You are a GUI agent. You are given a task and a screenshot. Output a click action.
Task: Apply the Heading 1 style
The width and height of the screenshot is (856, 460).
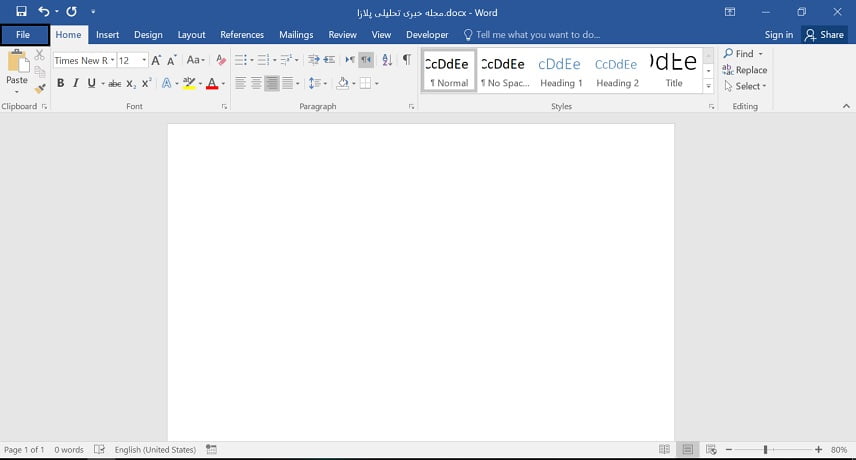561,71
